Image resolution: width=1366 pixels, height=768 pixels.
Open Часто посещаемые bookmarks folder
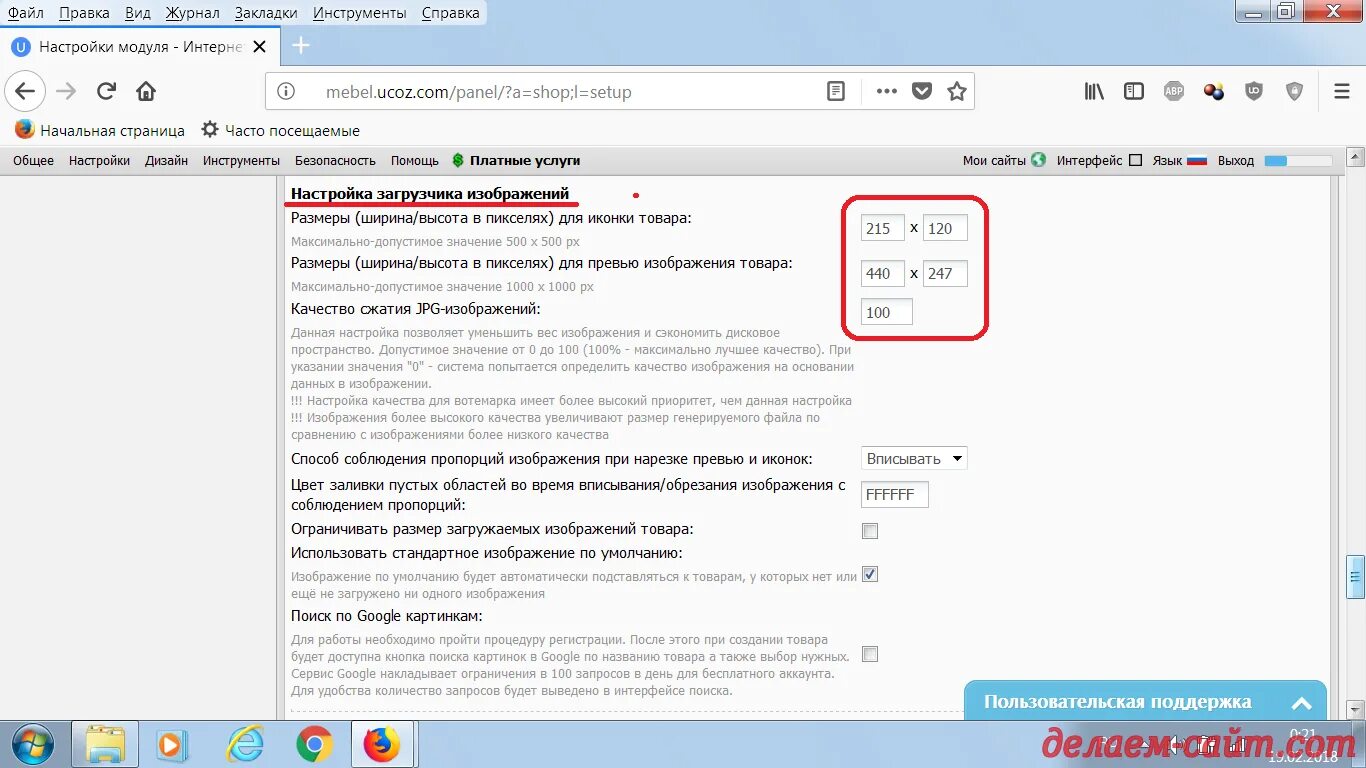(x=280, y=130)
